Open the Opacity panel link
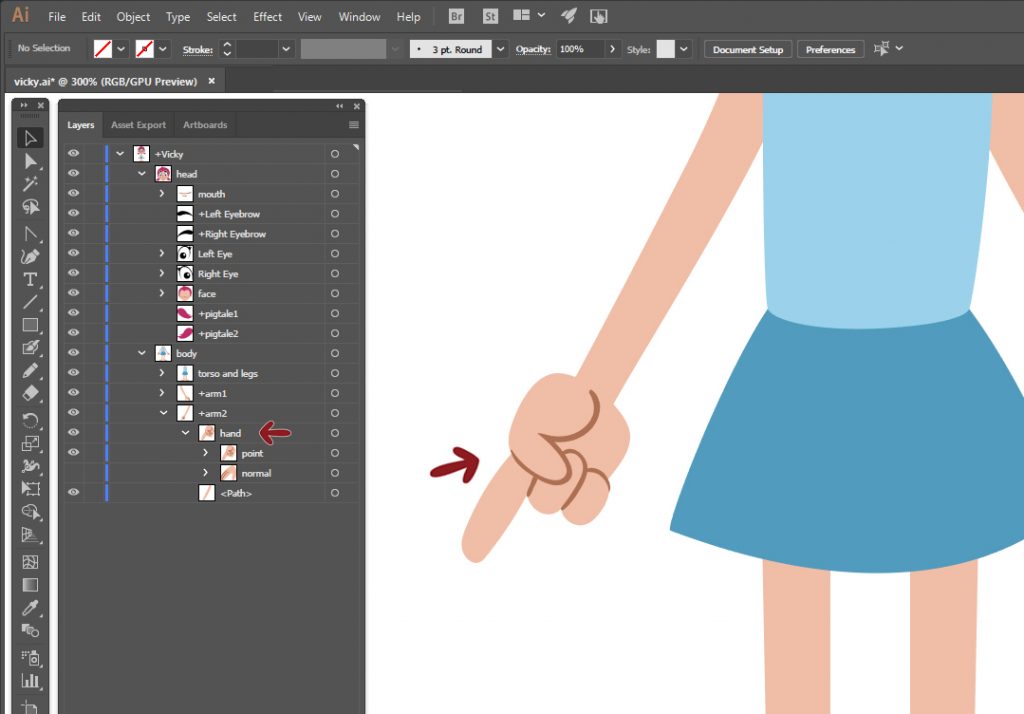Image resolution: width=1024 pixels, height=714 pixels. [x=533, y=50]
